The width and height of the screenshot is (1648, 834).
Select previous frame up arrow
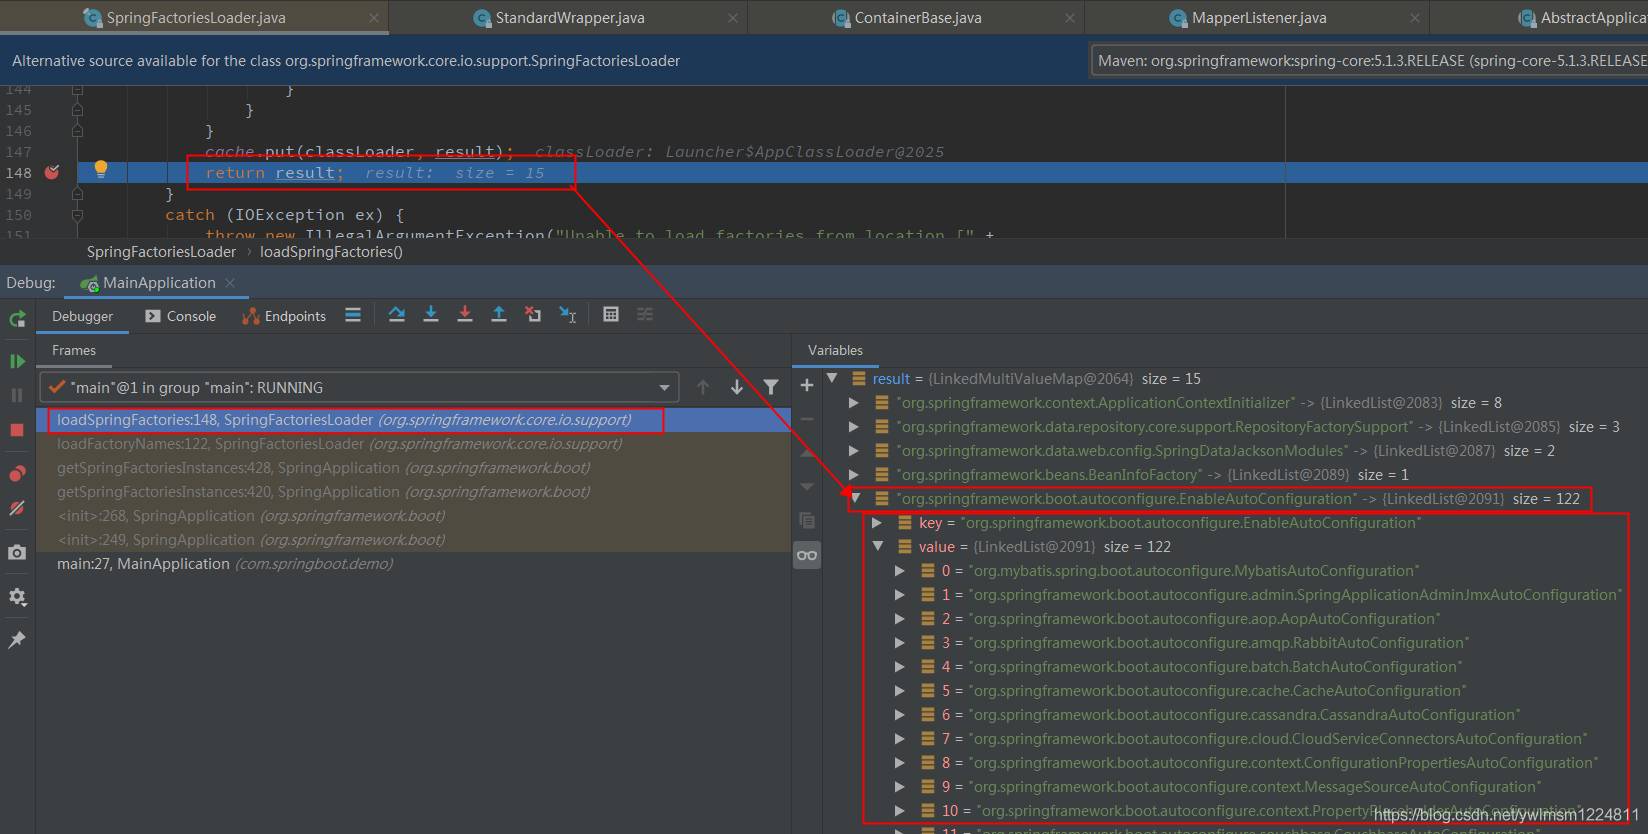(703, 387)
